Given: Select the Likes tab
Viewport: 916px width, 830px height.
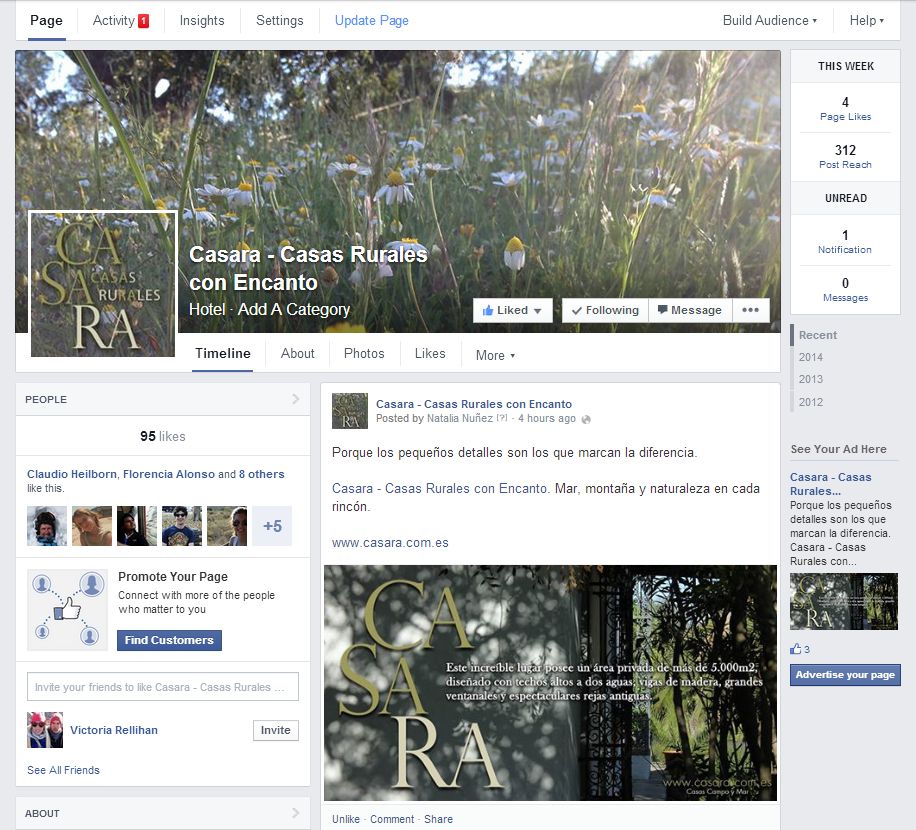Looking at the screenshot, I should click(430, 353).
